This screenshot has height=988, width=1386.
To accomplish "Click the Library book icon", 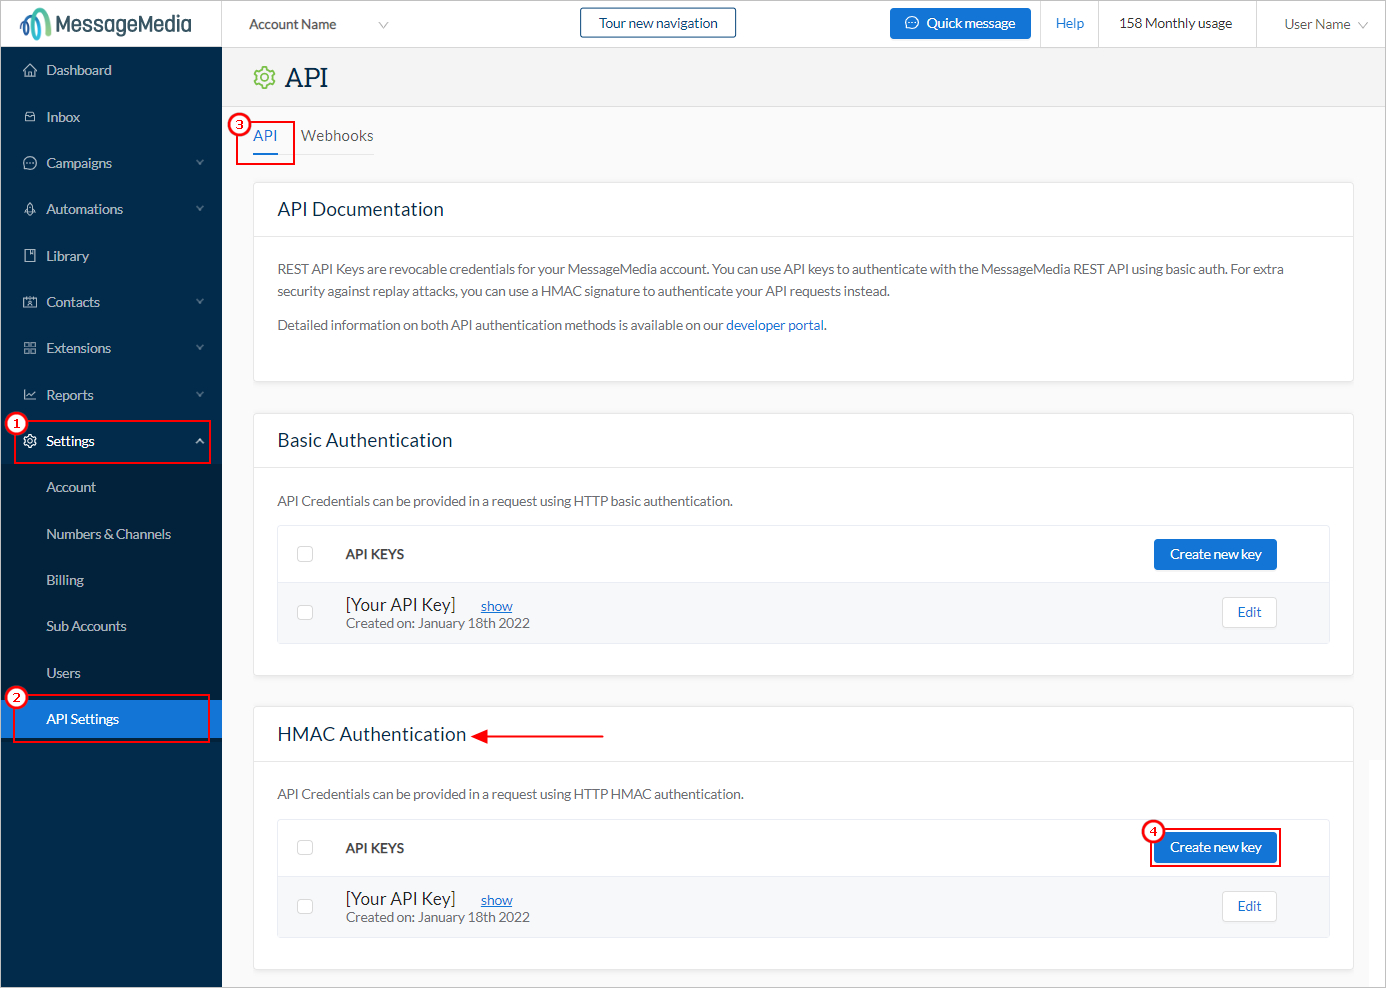I will pyautogui.click(x=30, y=256).
